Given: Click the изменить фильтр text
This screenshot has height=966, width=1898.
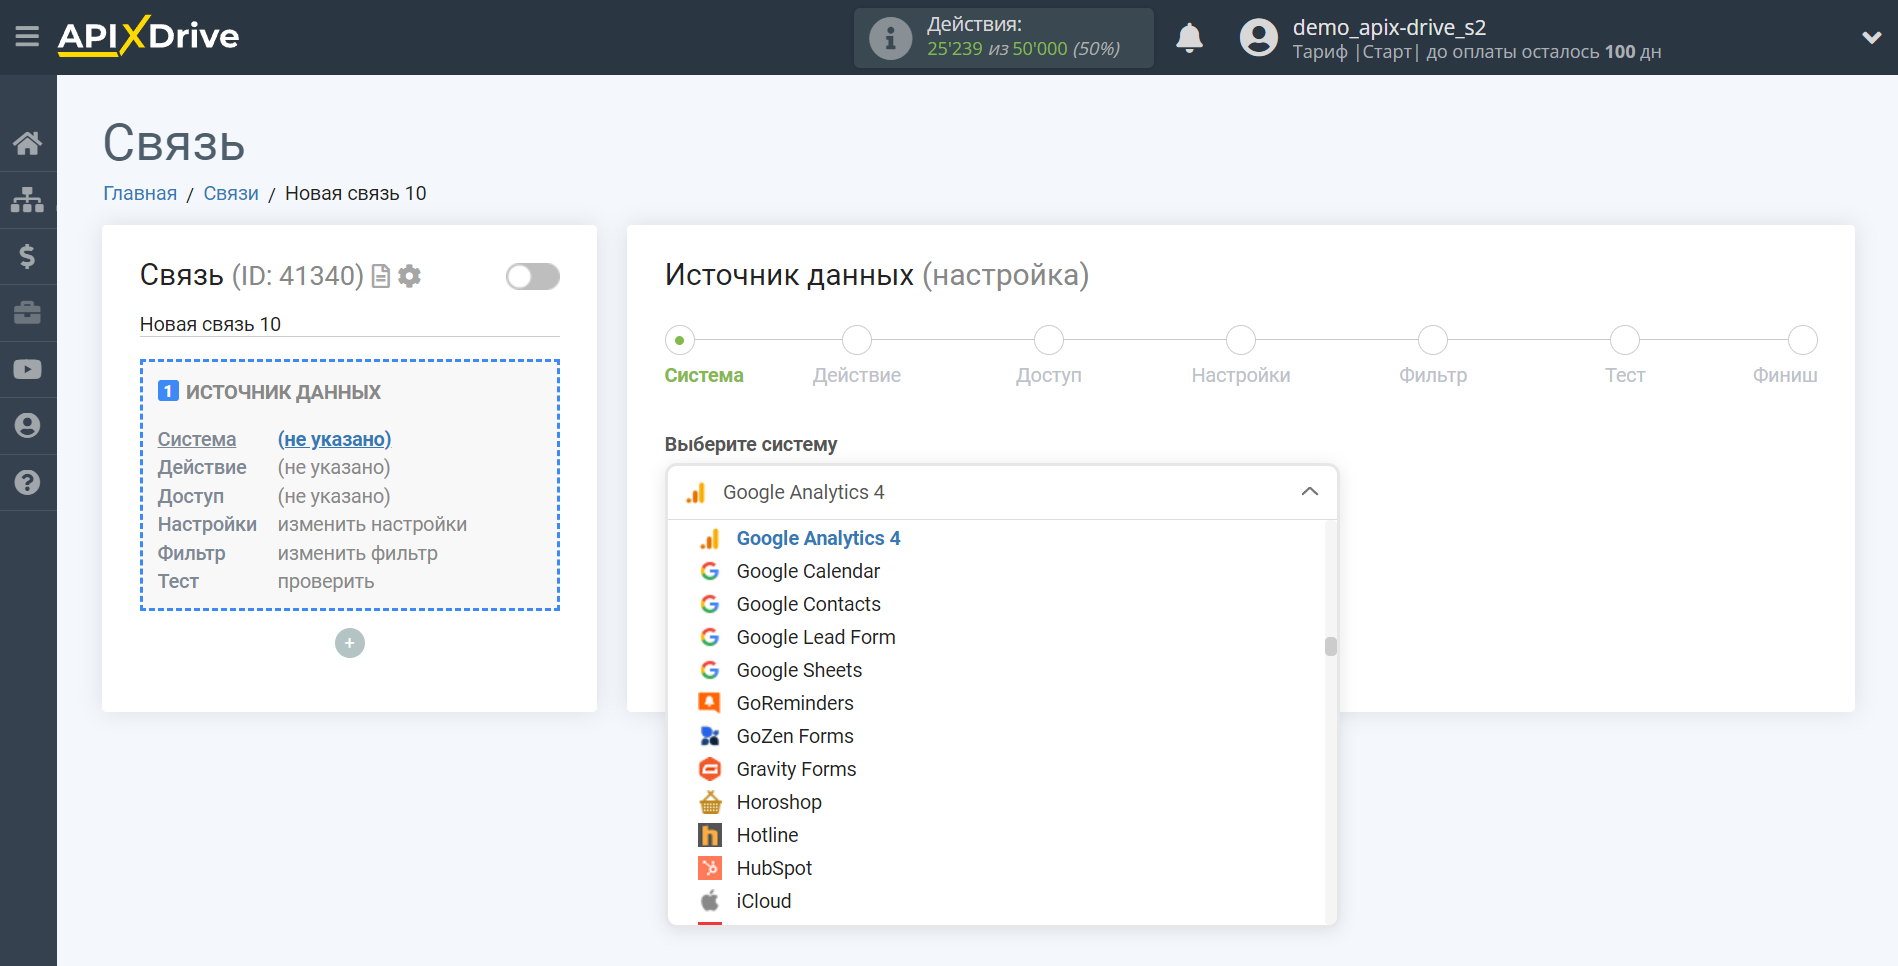Looking at the screenshot, I should (357, 553).
